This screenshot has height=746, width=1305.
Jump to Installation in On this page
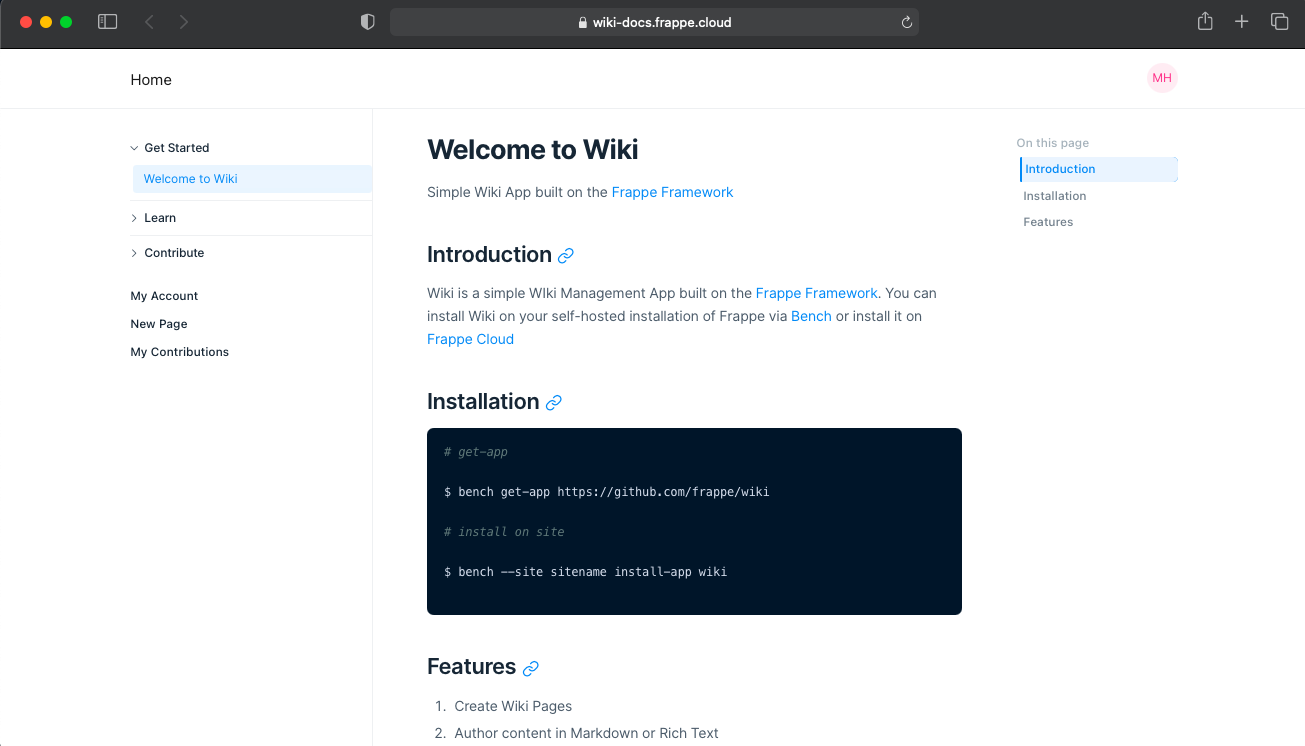coord(1055,196)
